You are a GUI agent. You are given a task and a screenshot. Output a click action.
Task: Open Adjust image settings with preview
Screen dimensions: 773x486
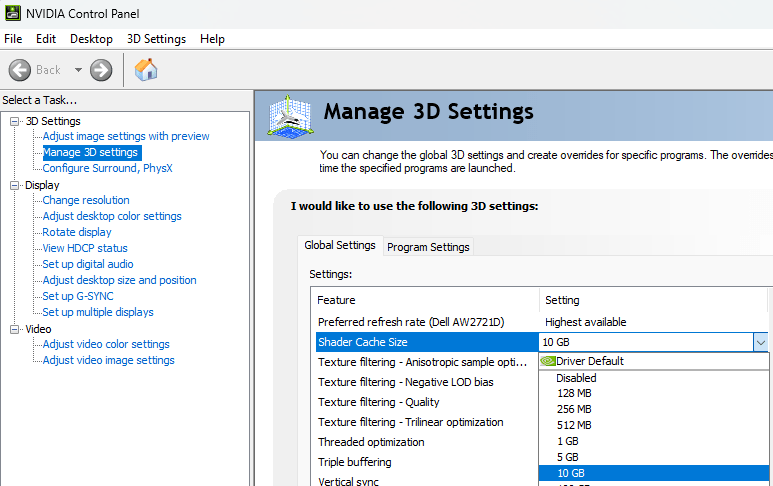pos(126,136)
